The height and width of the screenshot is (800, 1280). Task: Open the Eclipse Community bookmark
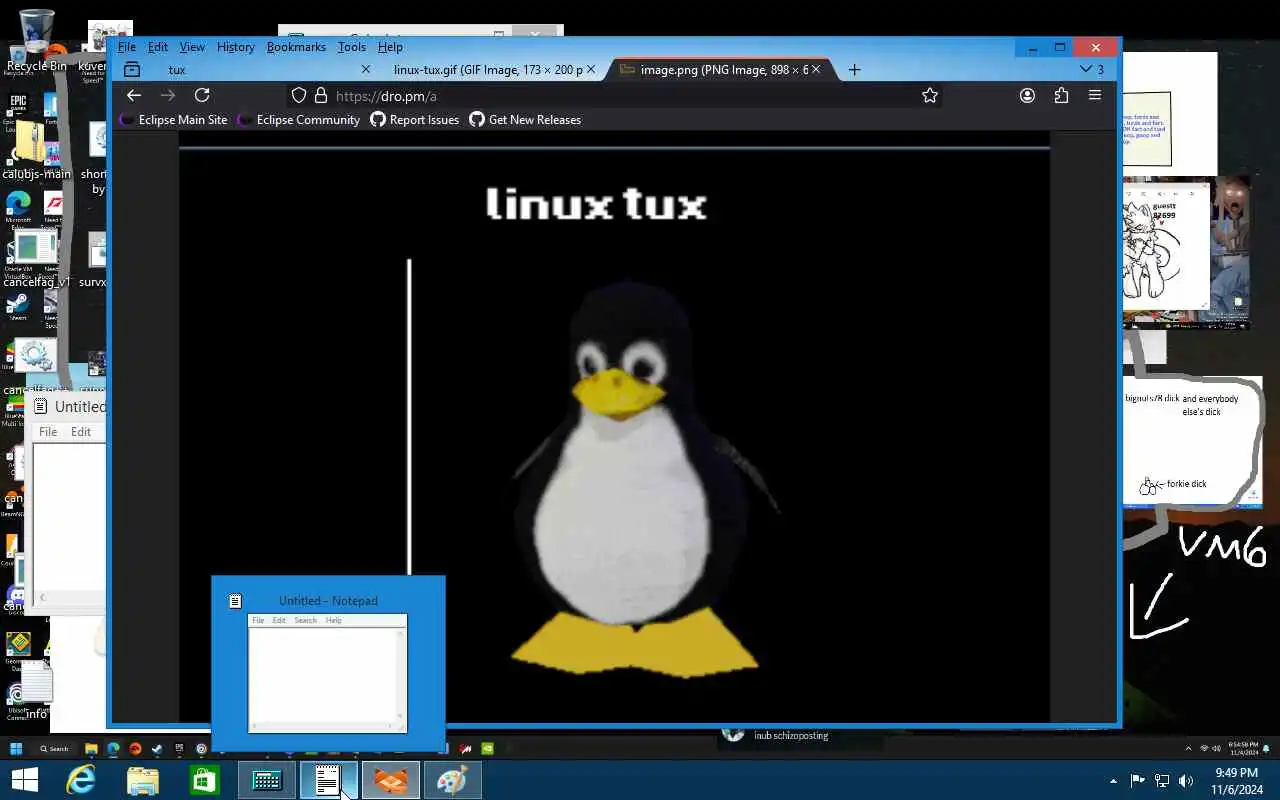pos(299,119)
